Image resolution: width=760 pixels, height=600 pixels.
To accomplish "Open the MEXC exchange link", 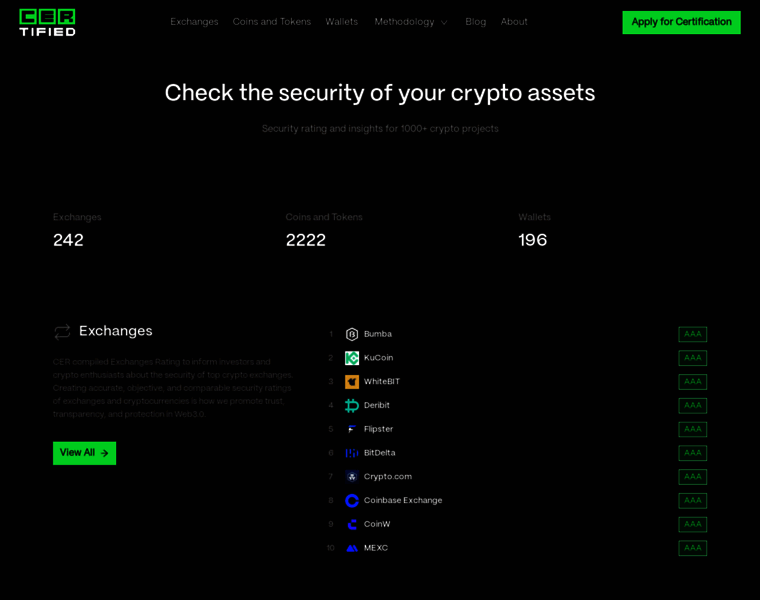I will pyautogui.click(x=376, y=548).
